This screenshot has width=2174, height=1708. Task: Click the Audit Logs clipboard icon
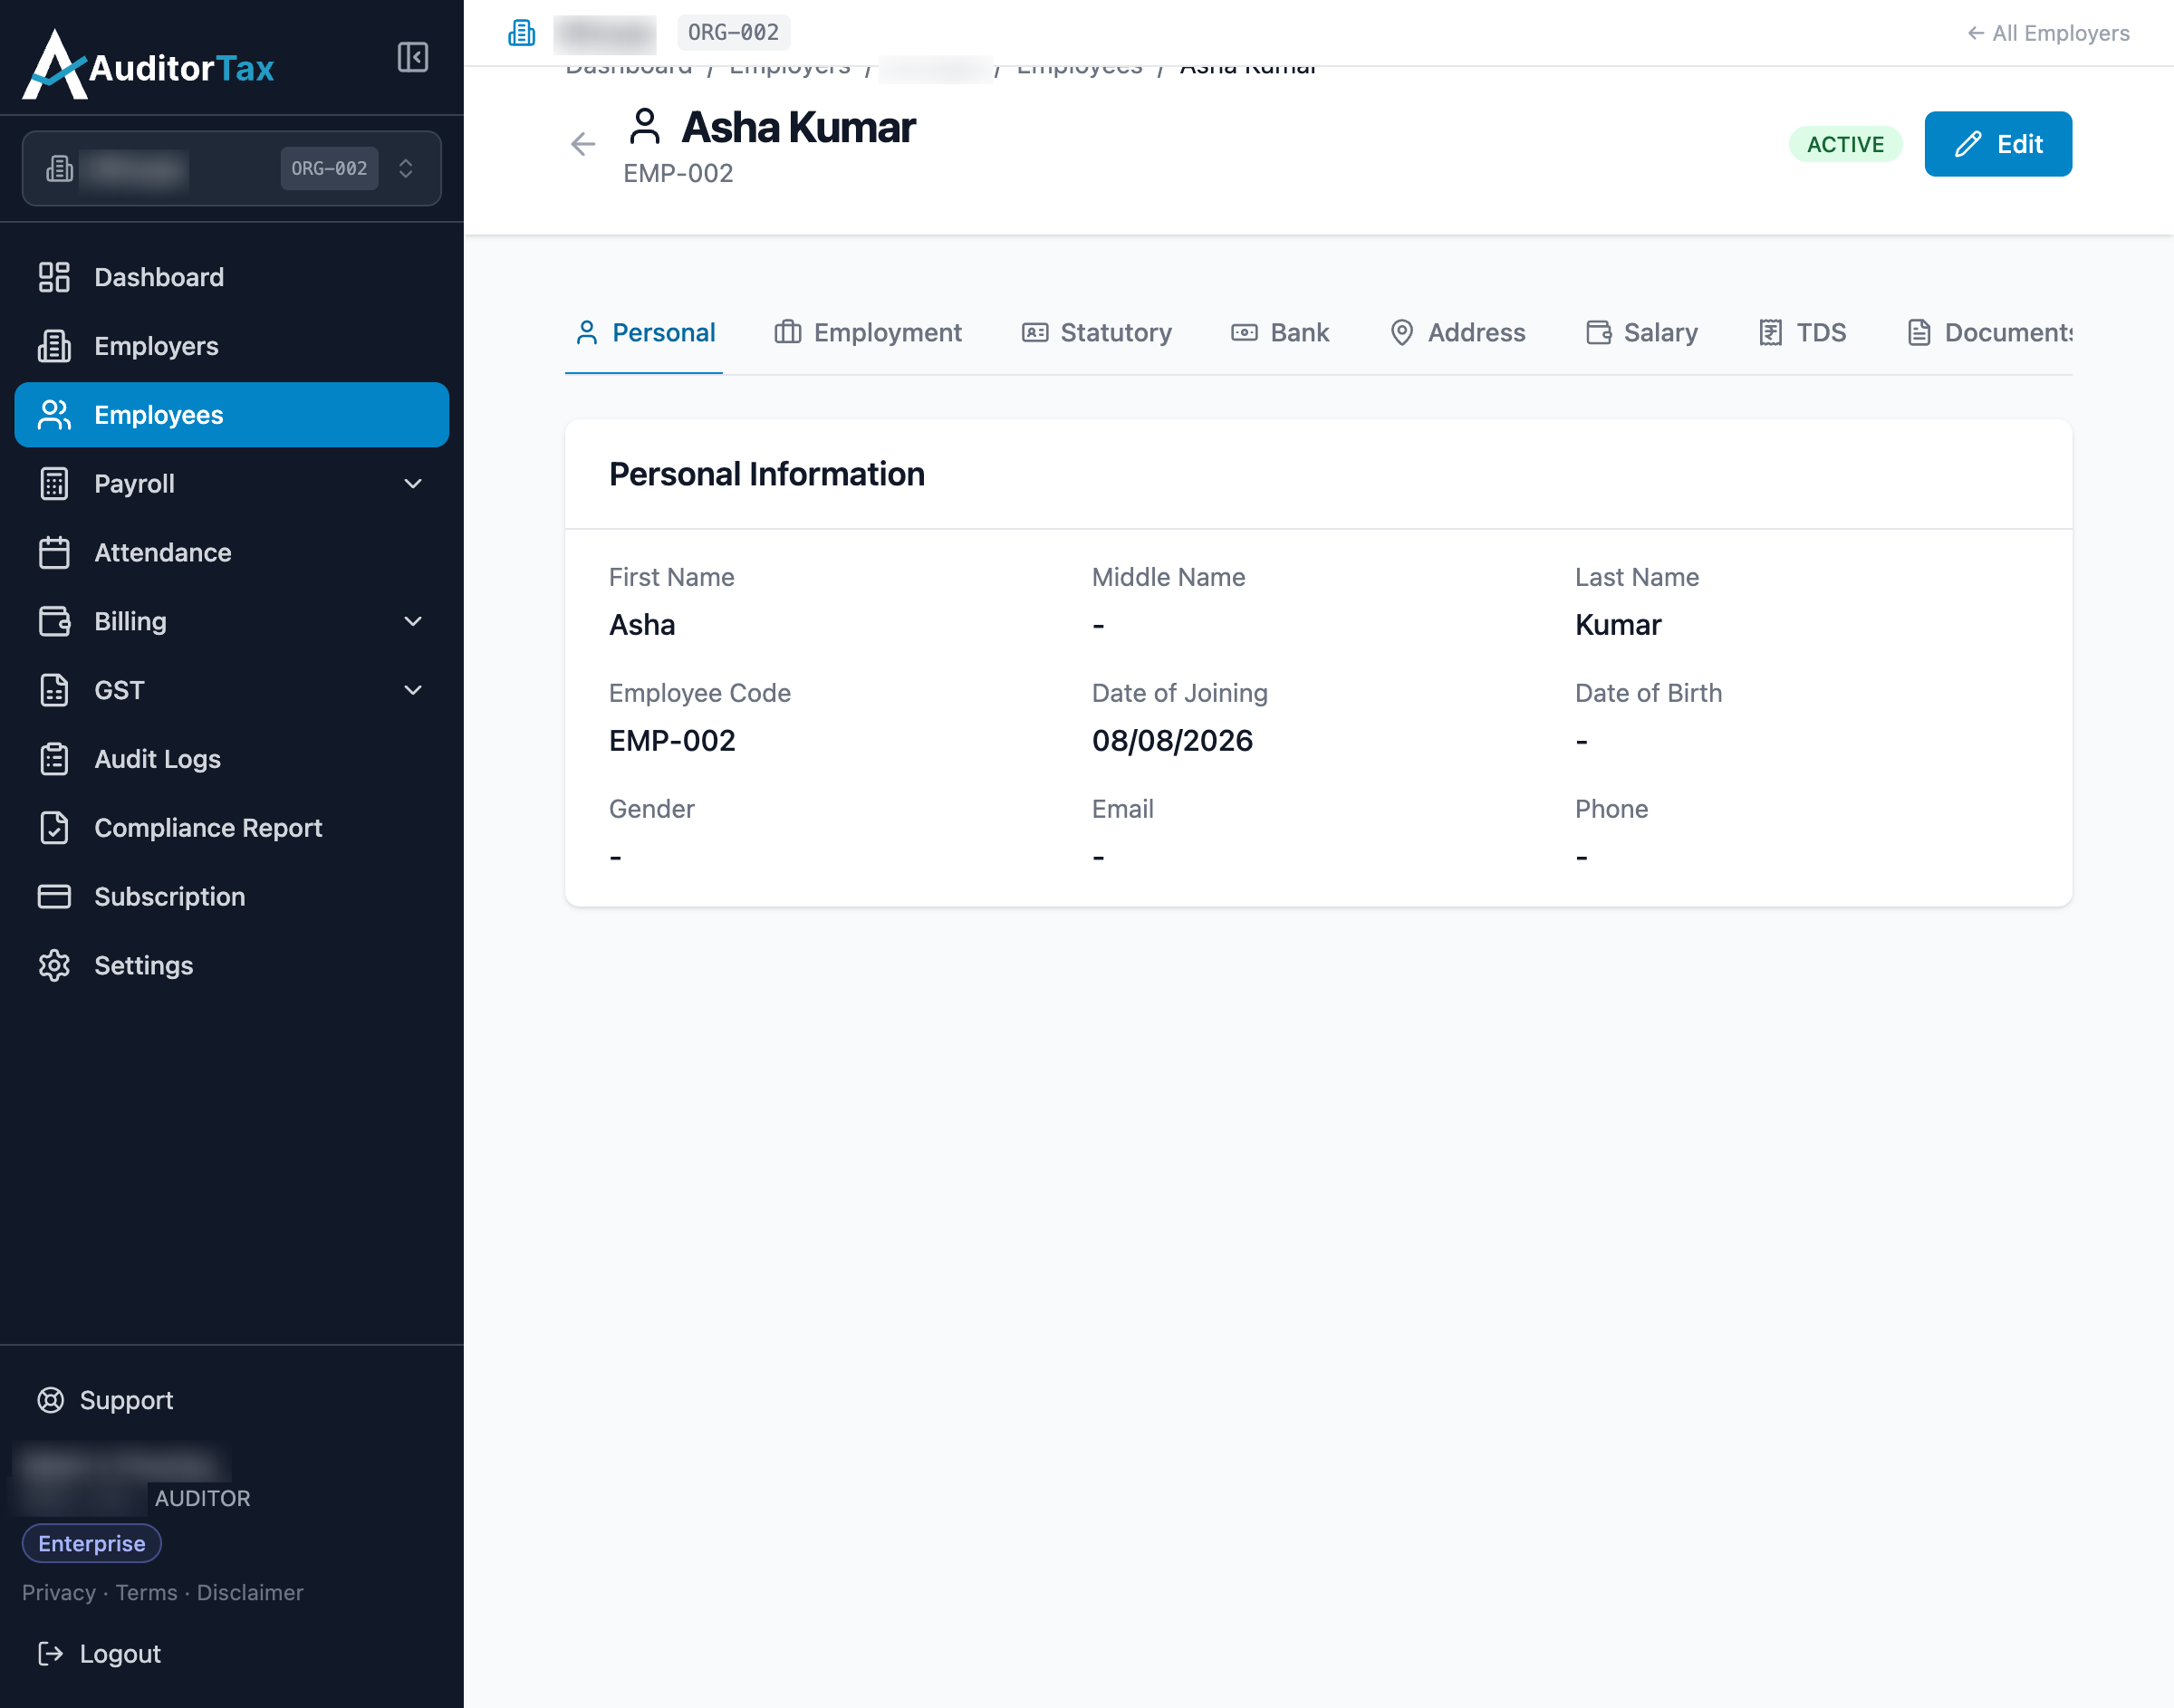tap(54, 759)
